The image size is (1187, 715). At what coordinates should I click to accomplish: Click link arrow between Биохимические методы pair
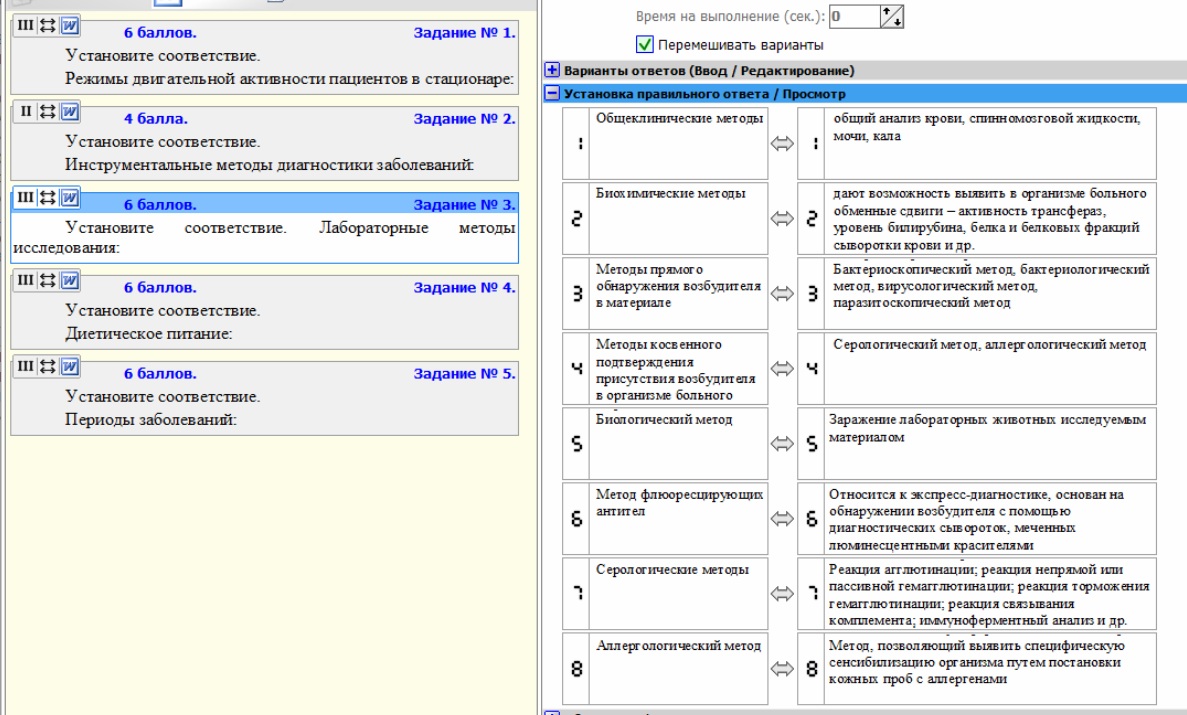[x=782, y=219]
